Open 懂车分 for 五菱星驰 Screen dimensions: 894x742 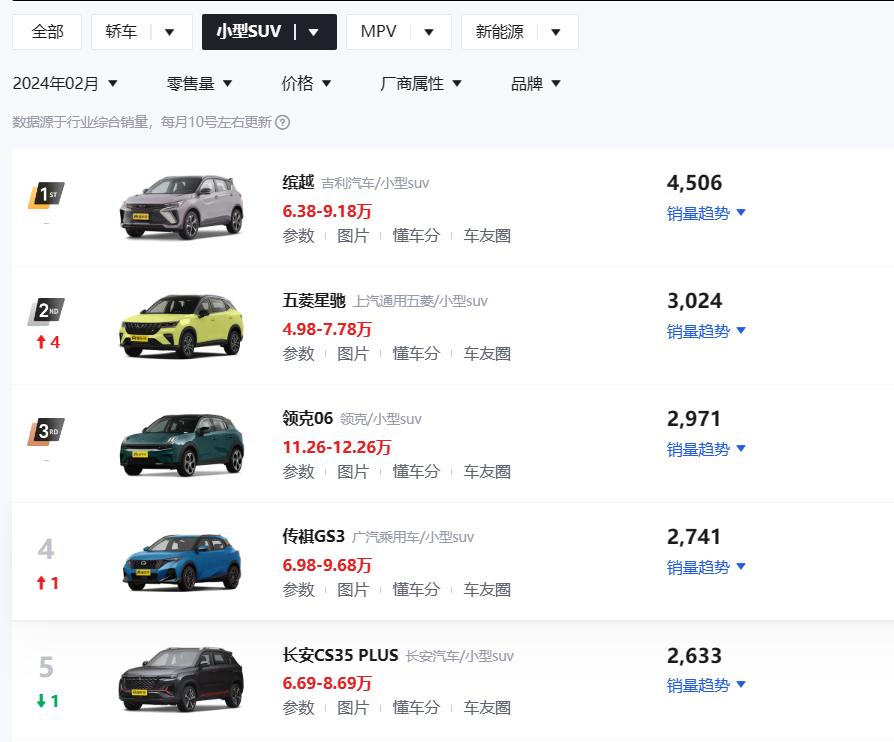[x=416, y=354]
